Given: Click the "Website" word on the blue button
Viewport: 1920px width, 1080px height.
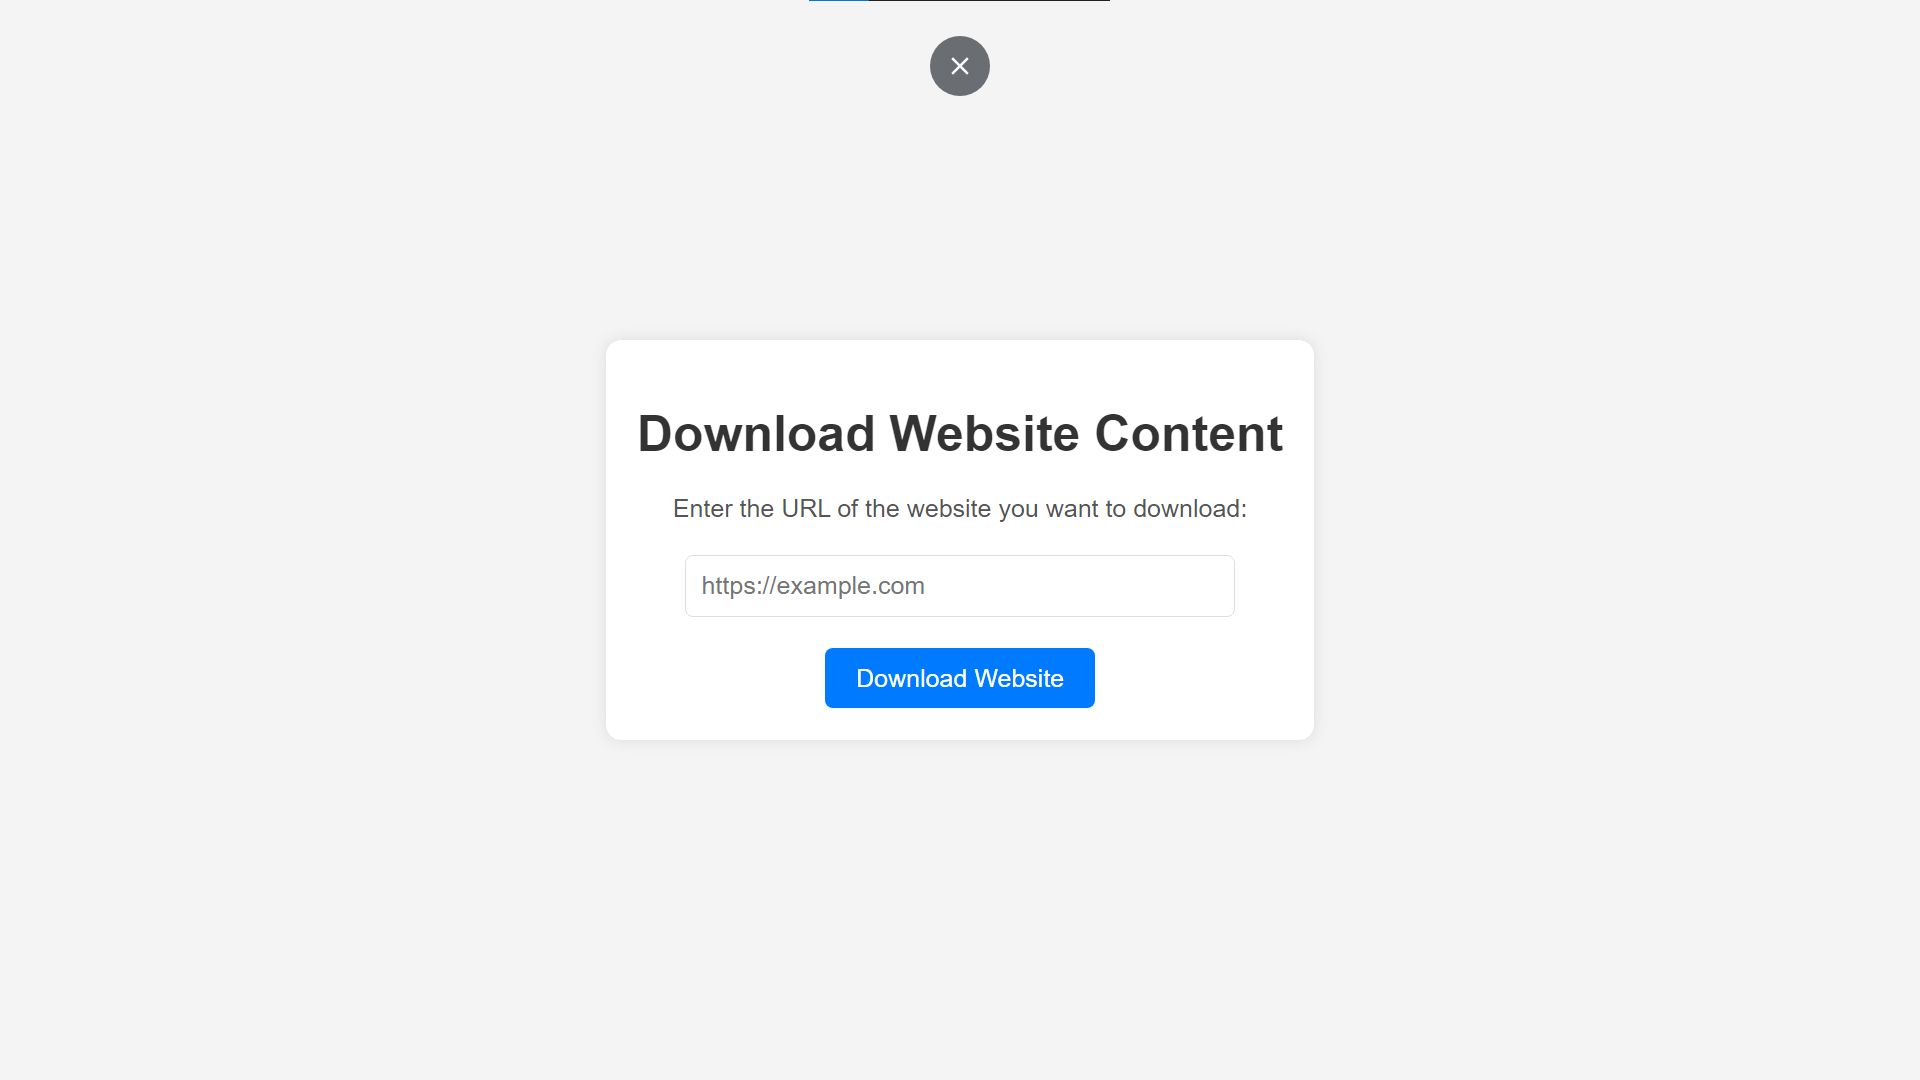Looking at the screenshot, I should pyautogui.click(x=1019, y=678).
